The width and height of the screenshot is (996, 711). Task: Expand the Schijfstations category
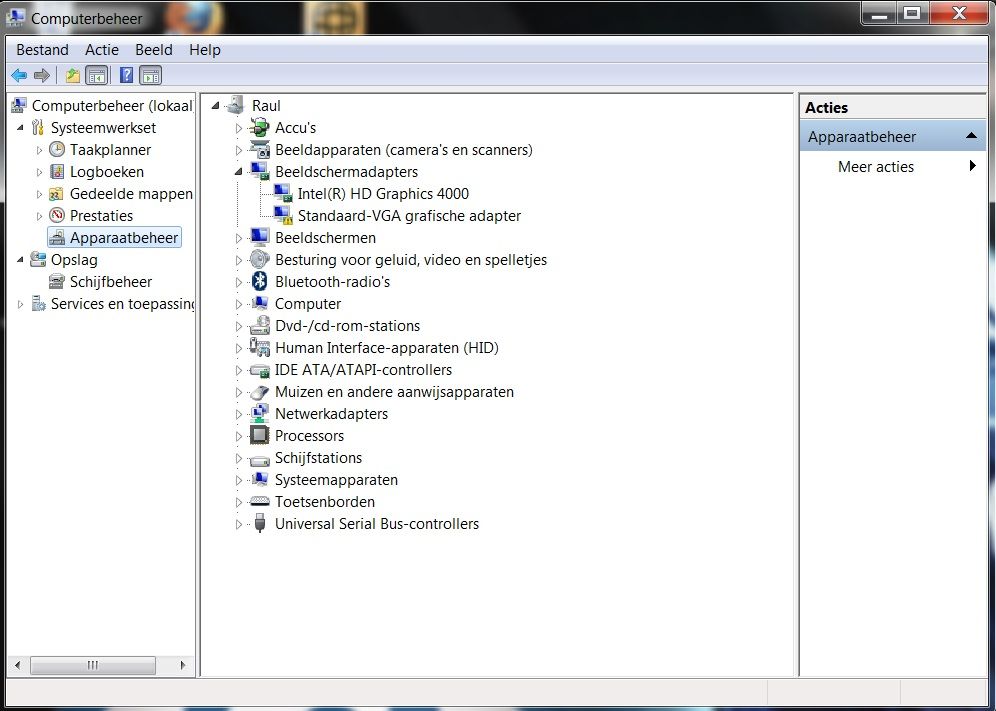point(238,459)
